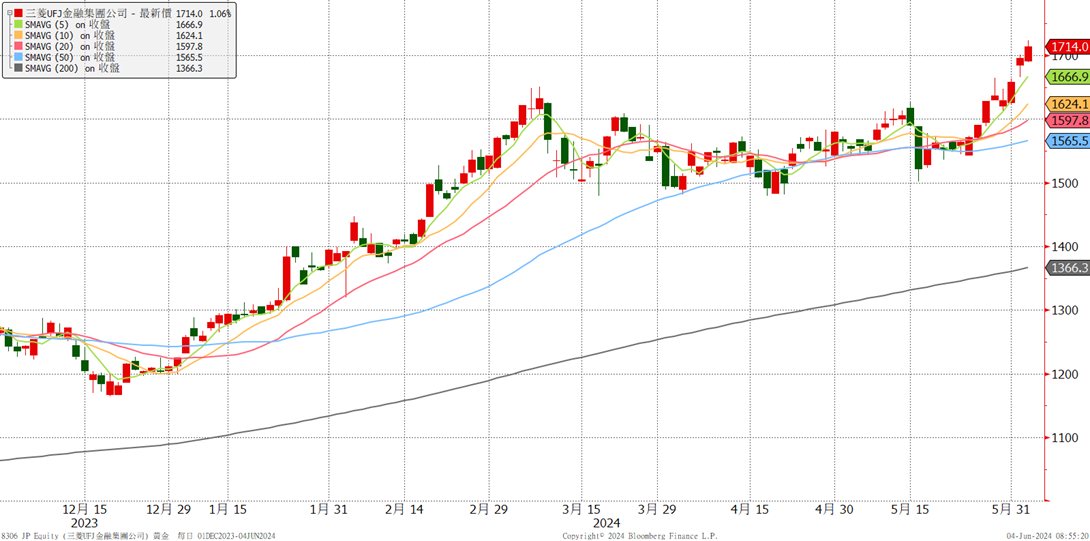Viewport: 1090px width, 541px height.
Task: Click the 1565.5 value in the legend
Action: pyautogui.click(x=190, y=58)
